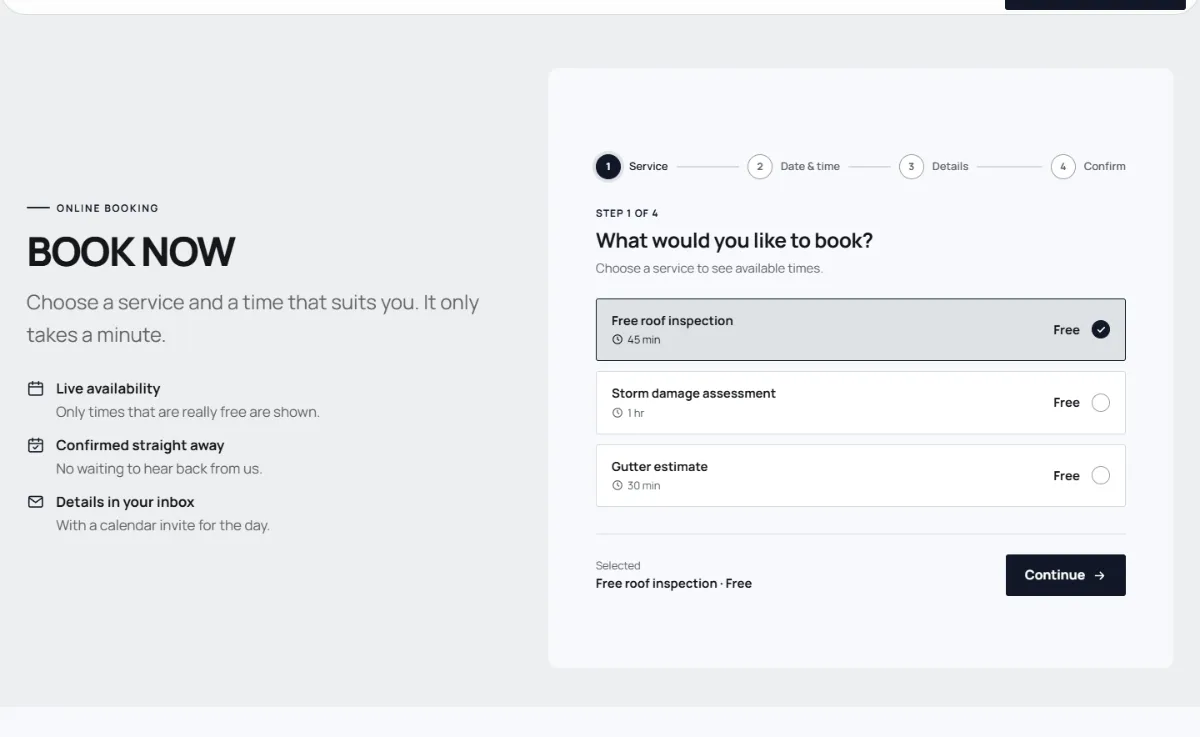Click the BOOK NOW heading
The image size is (1200, 737).
coord(131,252)
